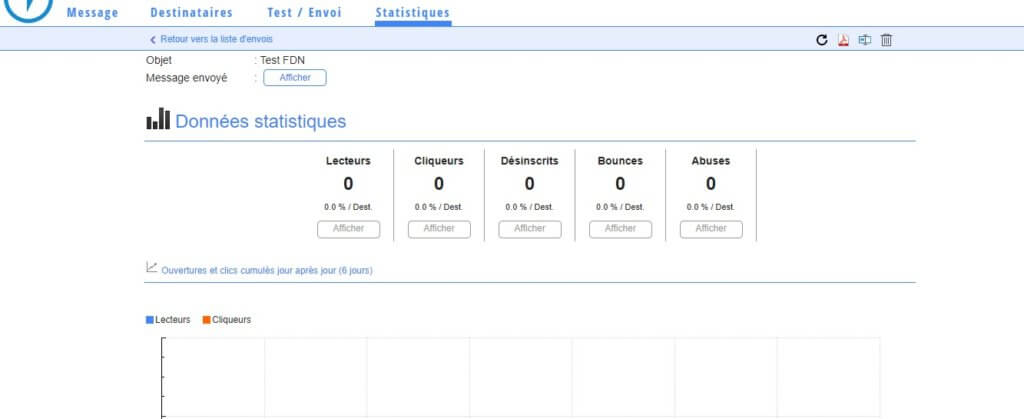This screenshot has width=1024, height=419.
Task: Click the back chevron before Retour
Action: click(x=153, y=40)
